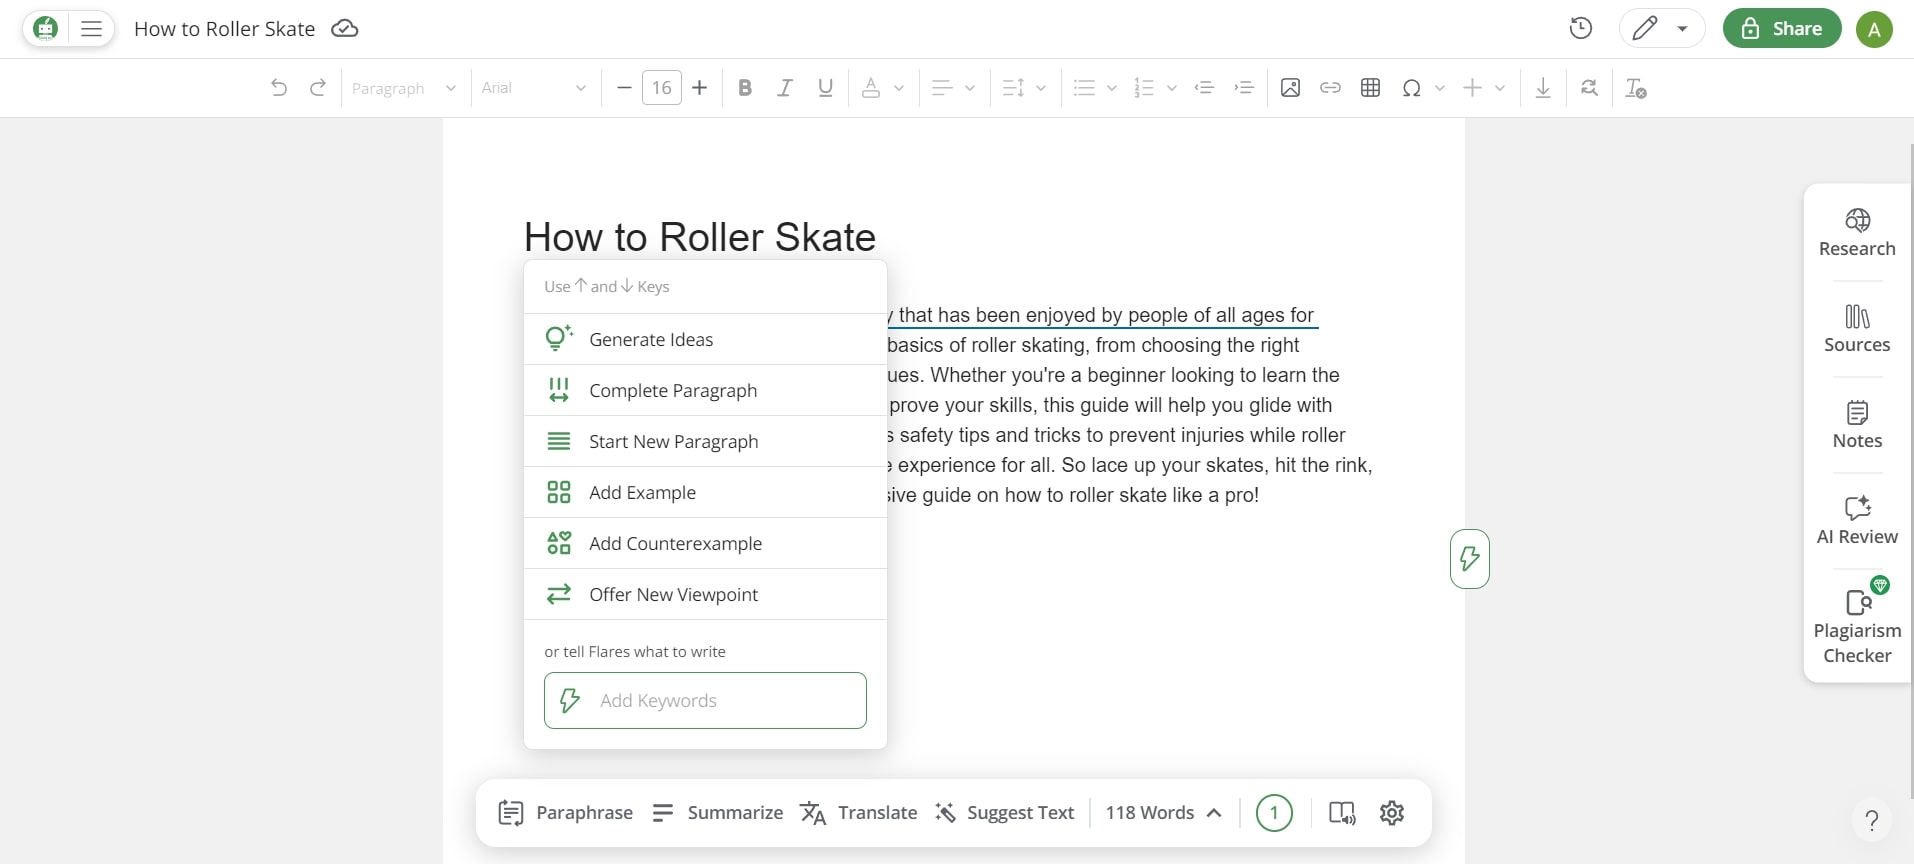Open the Arial font dropdown
The image size is (1914, 864).
(533, 88)
